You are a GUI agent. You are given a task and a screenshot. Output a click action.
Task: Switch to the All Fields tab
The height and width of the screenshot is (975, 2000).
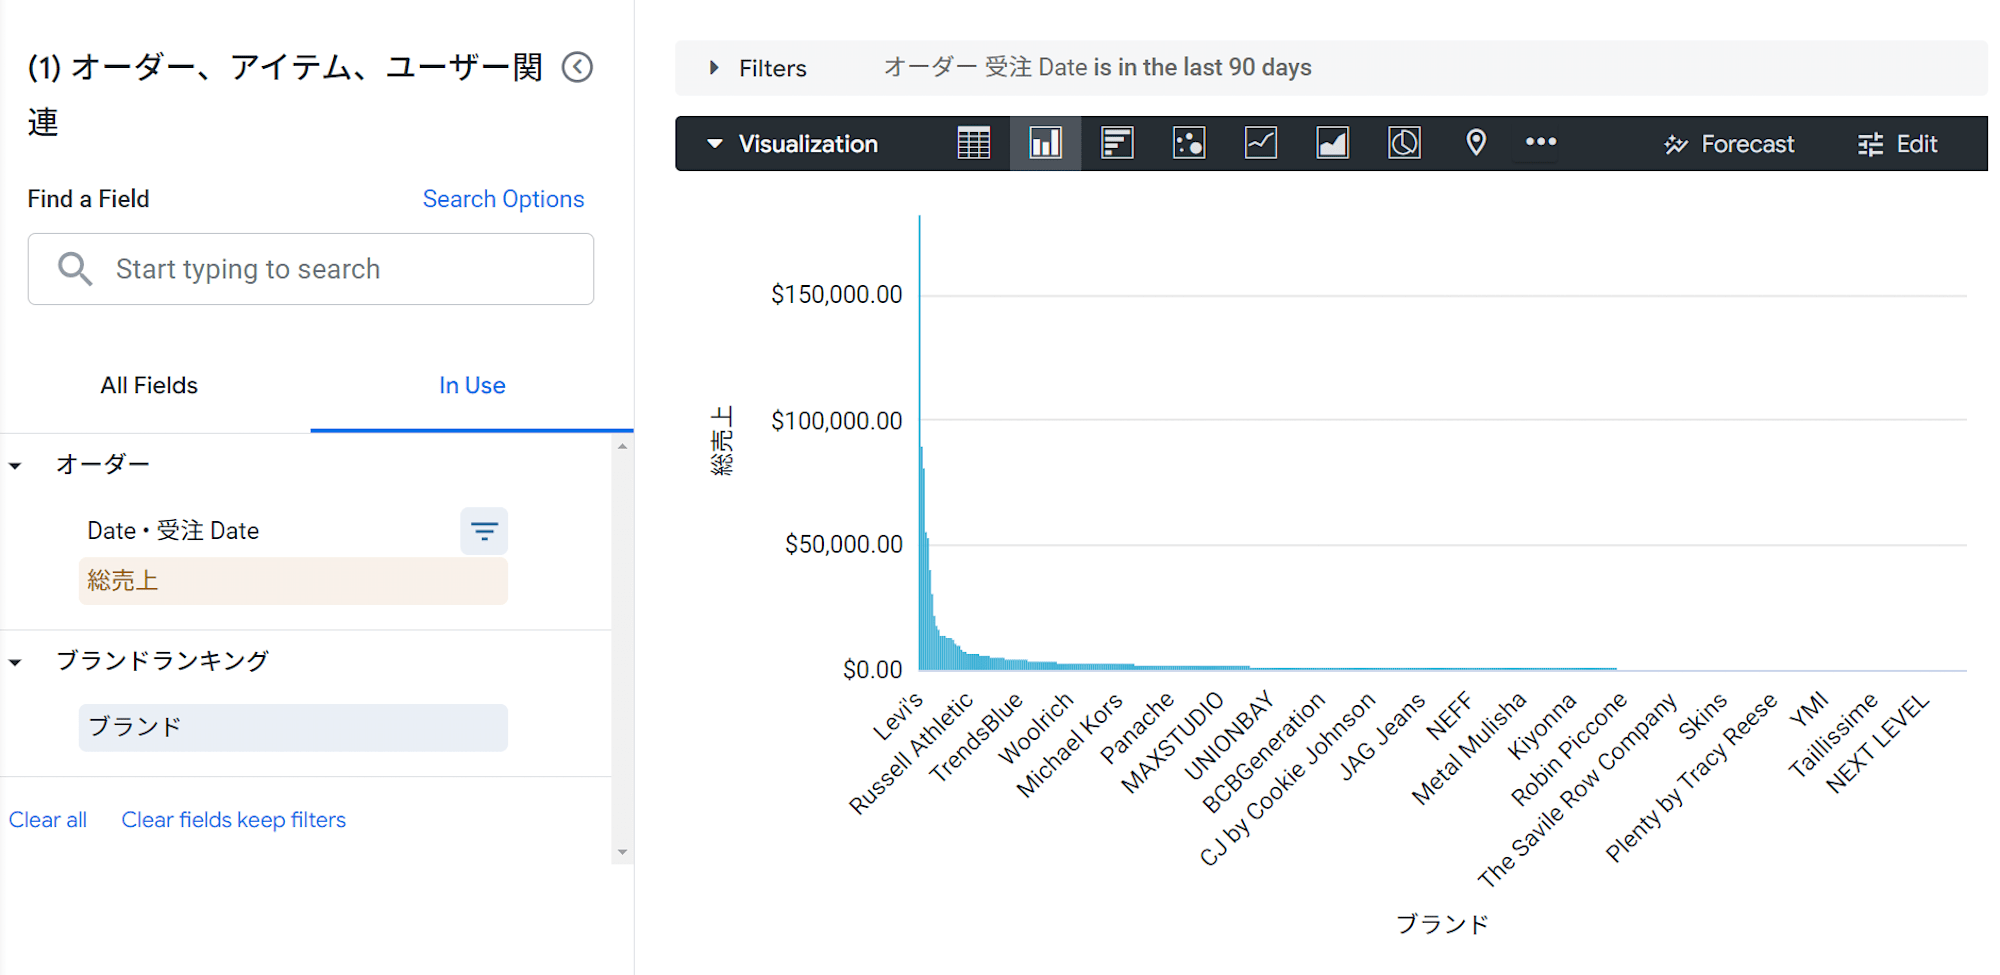point(149,385)
